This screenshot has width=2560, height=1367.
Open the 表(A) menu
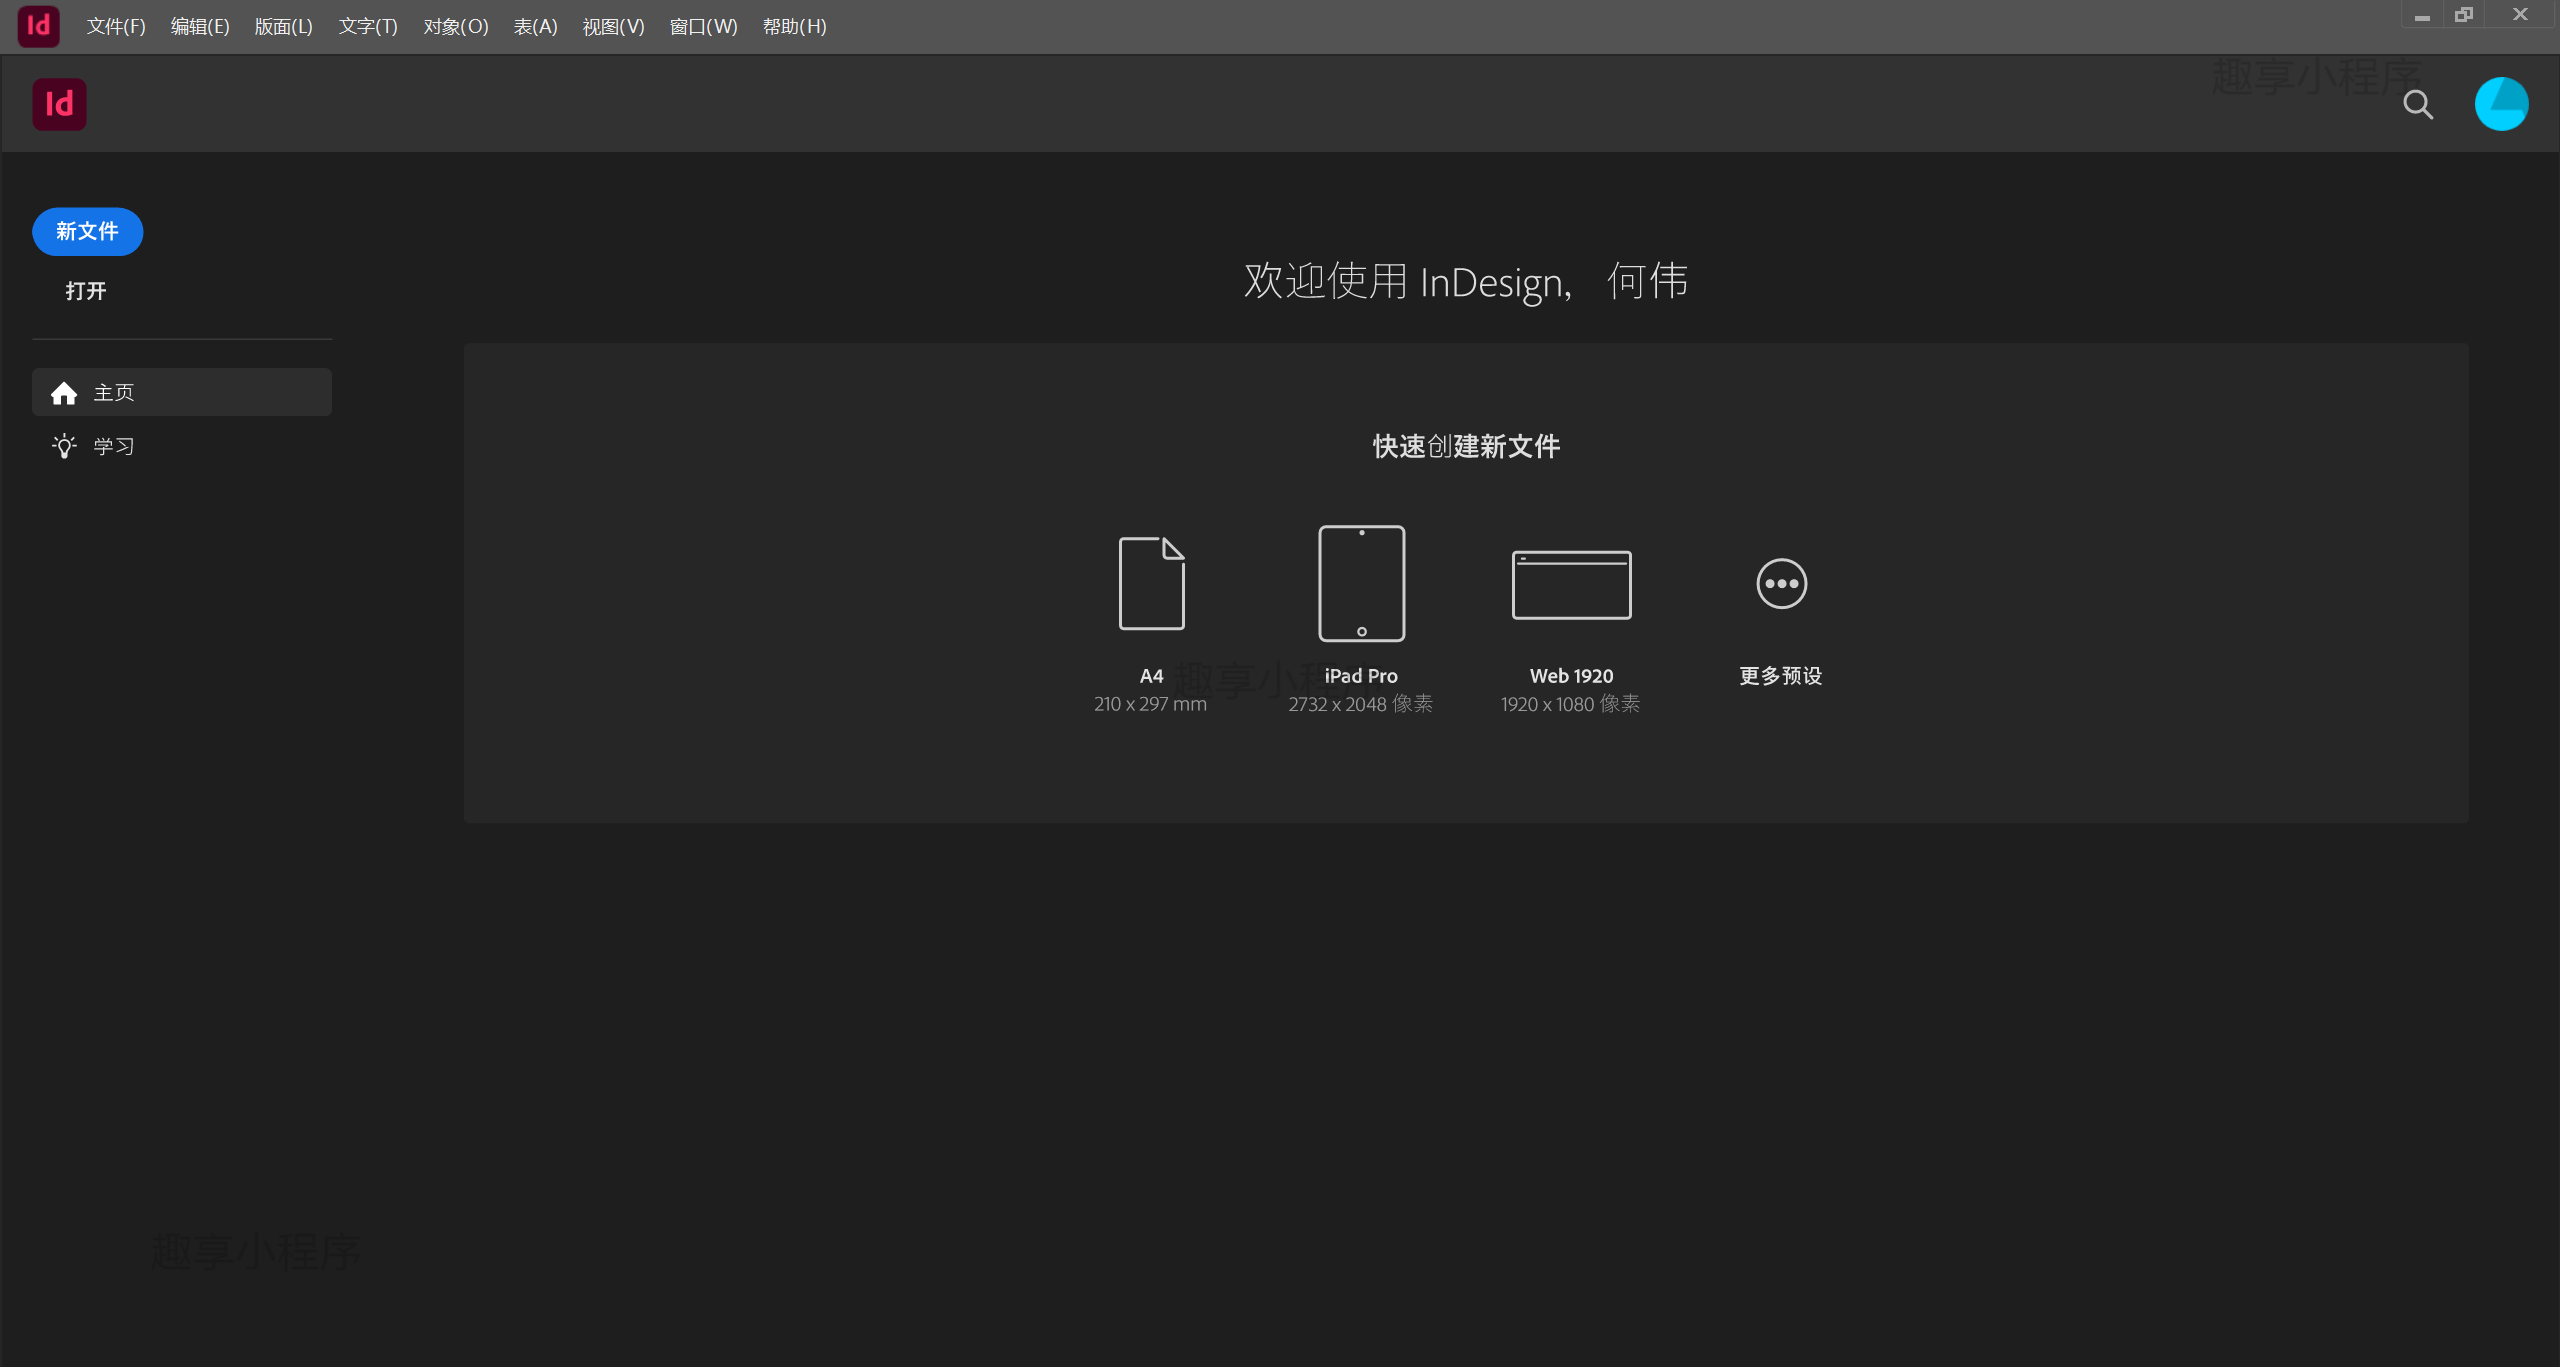pos(536,27)
